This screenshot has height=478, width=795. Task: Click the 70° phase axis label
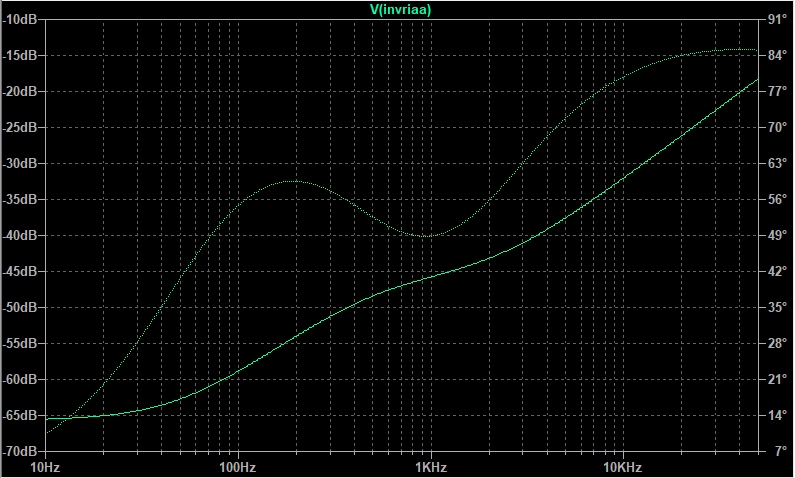pos(777,127)
